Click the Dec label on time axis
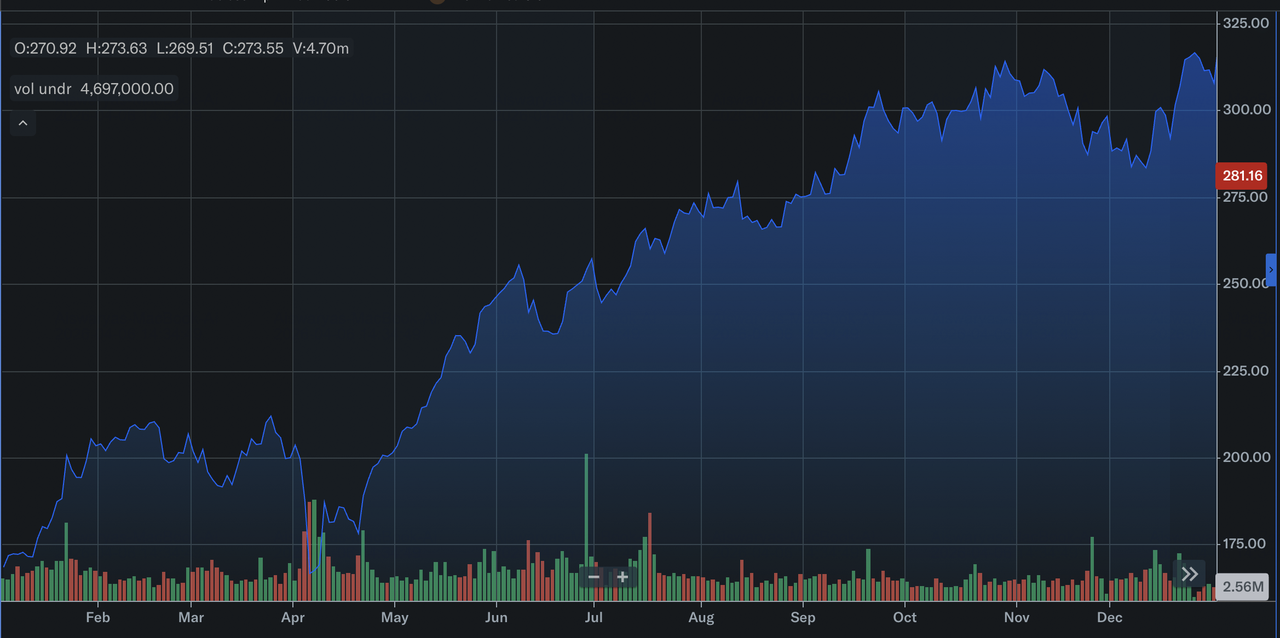 coord(1109,618)
